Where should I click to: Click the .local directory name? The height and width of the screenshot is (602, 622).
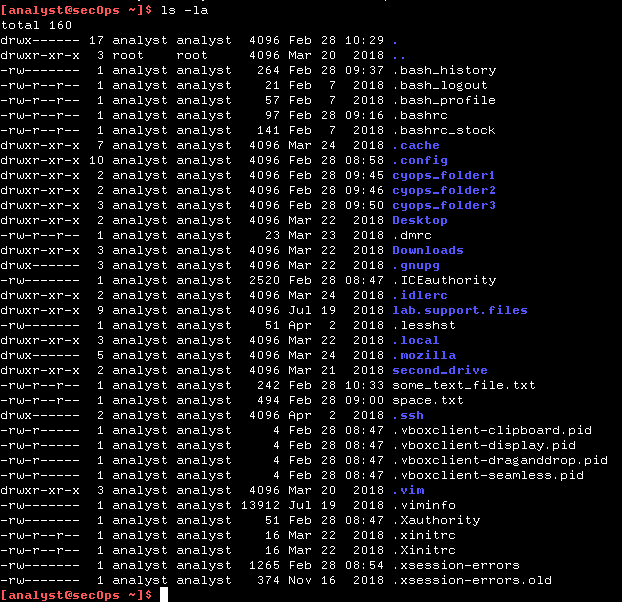416,340
